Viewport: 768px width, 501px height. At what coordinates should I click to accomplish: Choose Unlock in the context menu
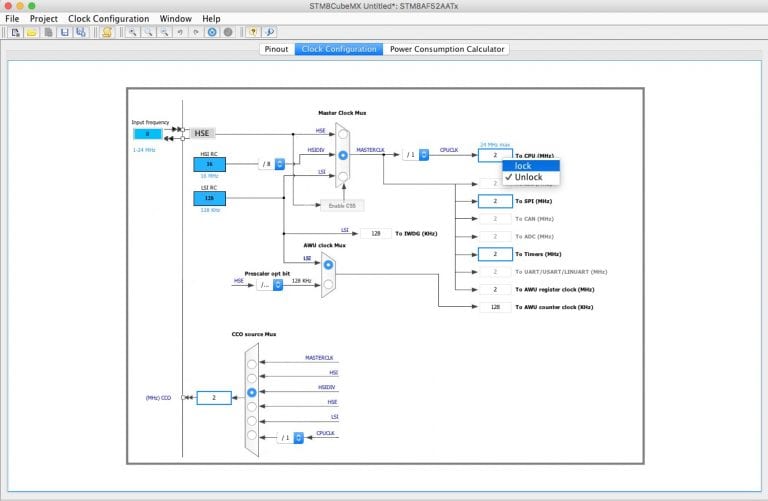pos(531,177)
